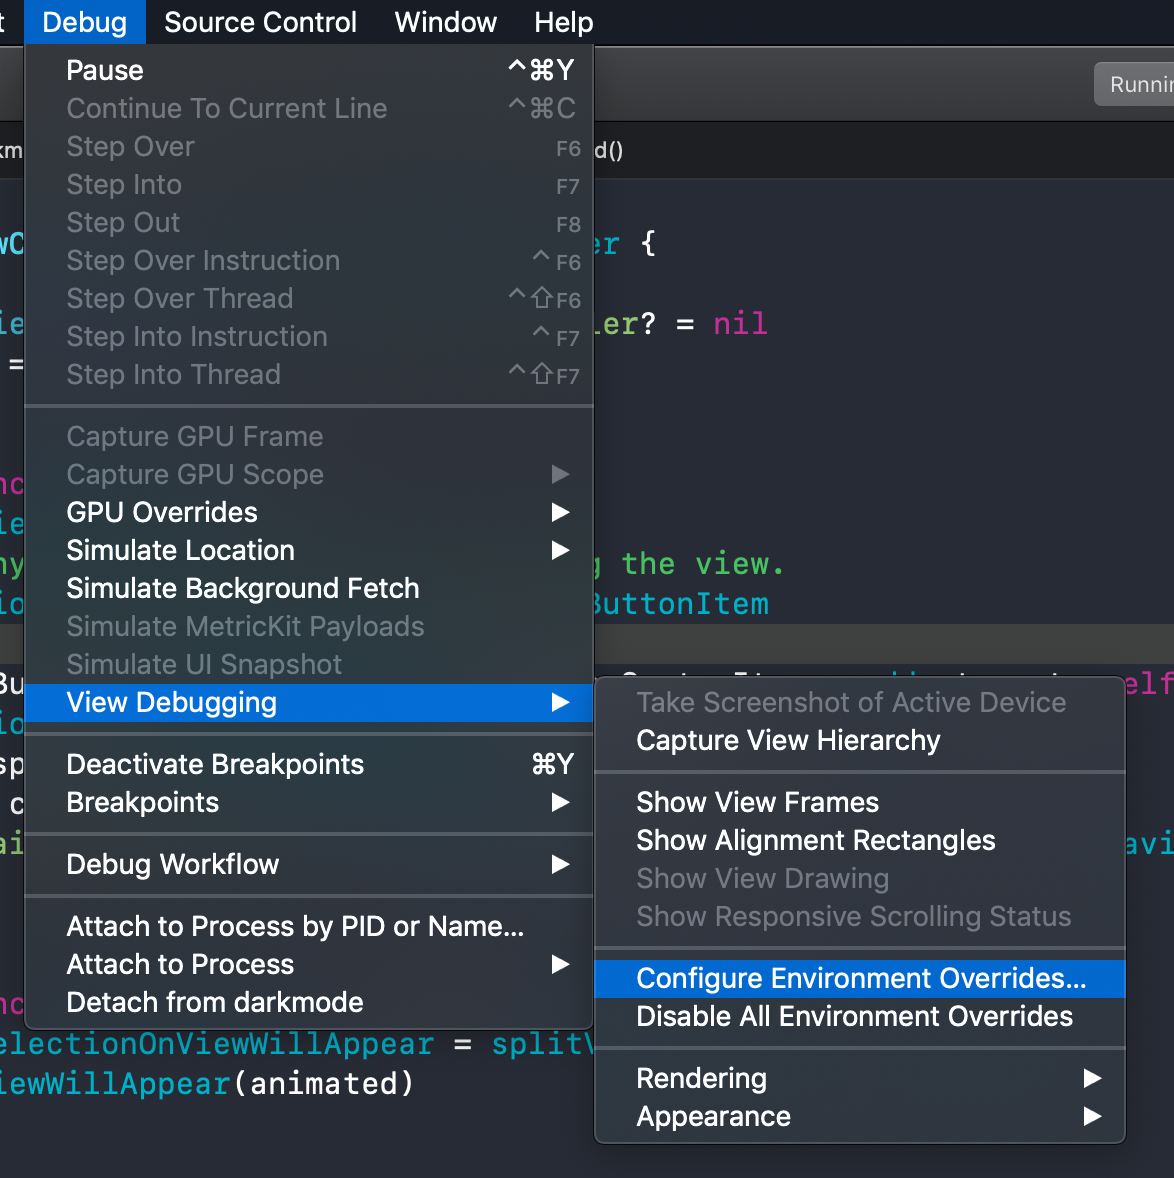
Task: Select Disable All Environment Overrides
Action: pyautogui.click(x=854, y=1017)
